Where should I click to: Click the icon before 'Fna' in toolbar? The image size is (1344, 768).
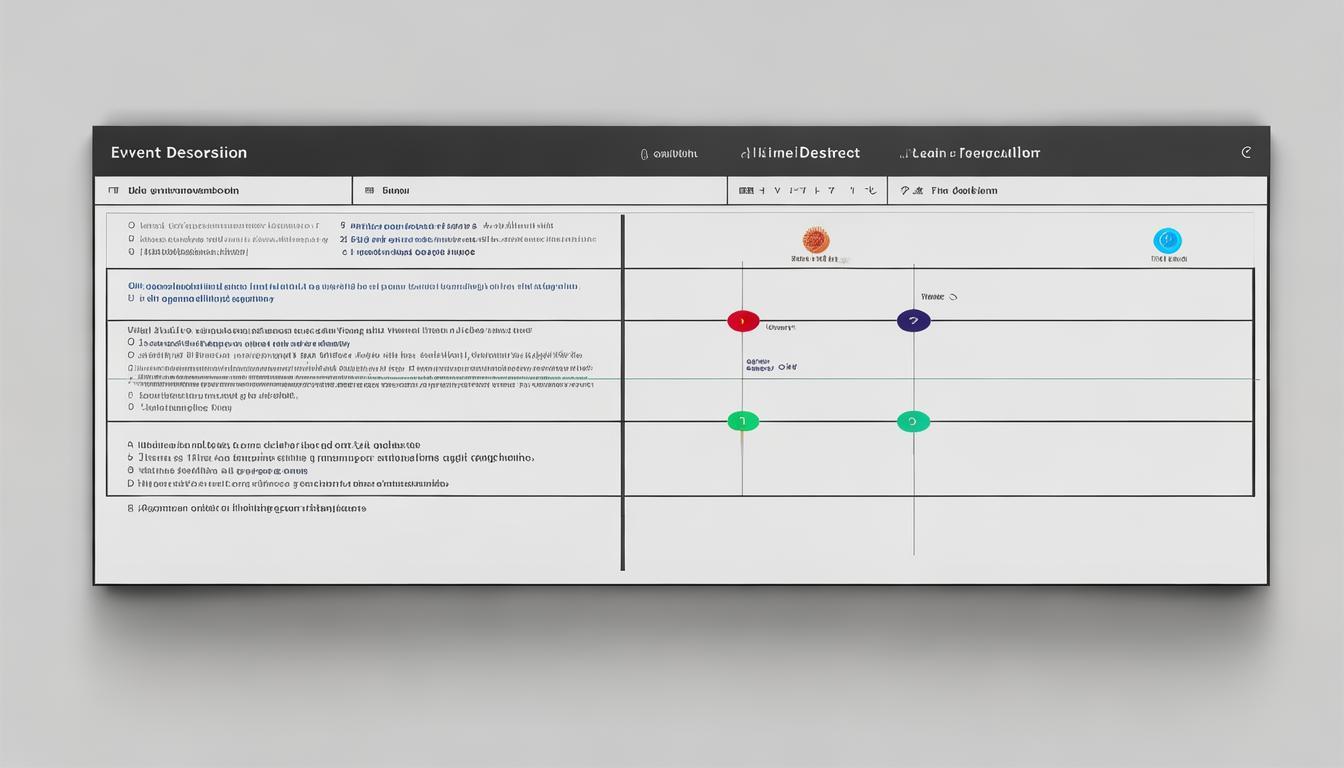point(906,190)
